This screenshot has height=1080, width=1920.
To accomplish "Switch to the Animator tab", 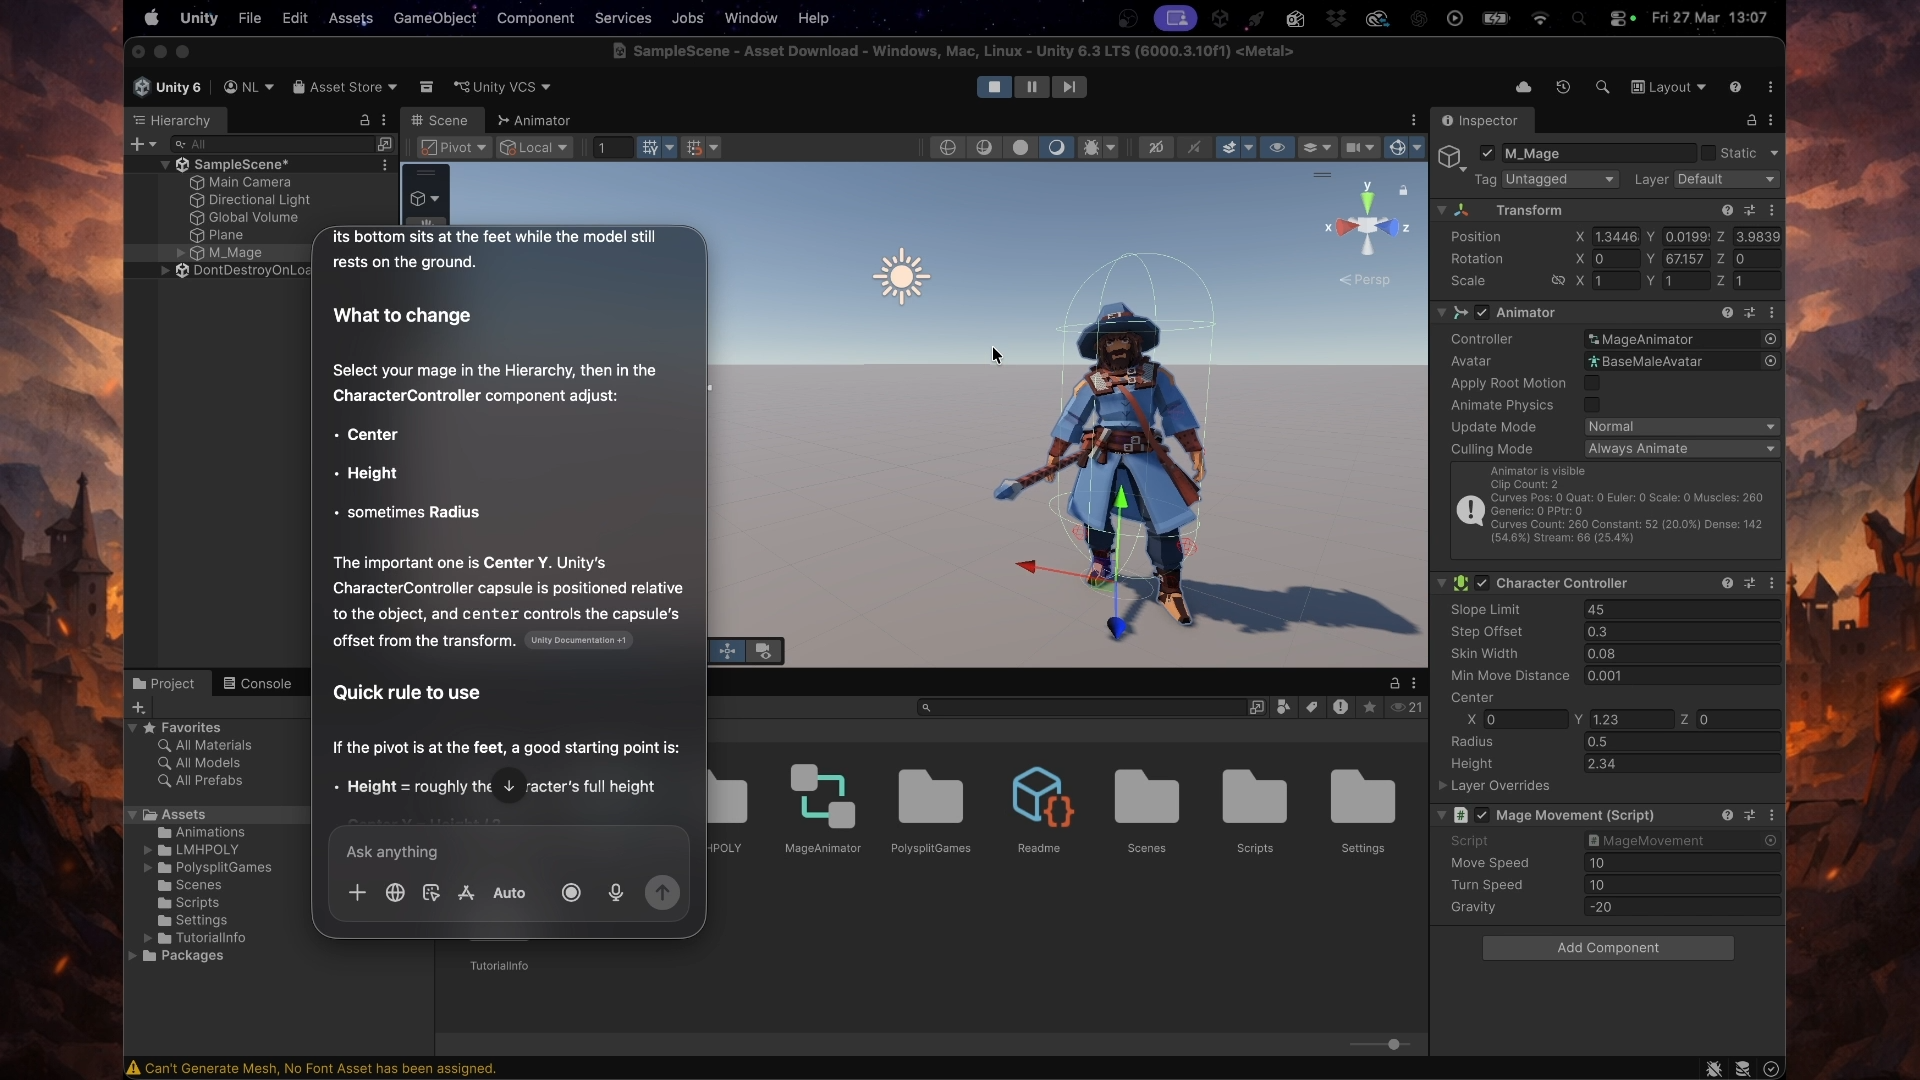I will point(534,120).
